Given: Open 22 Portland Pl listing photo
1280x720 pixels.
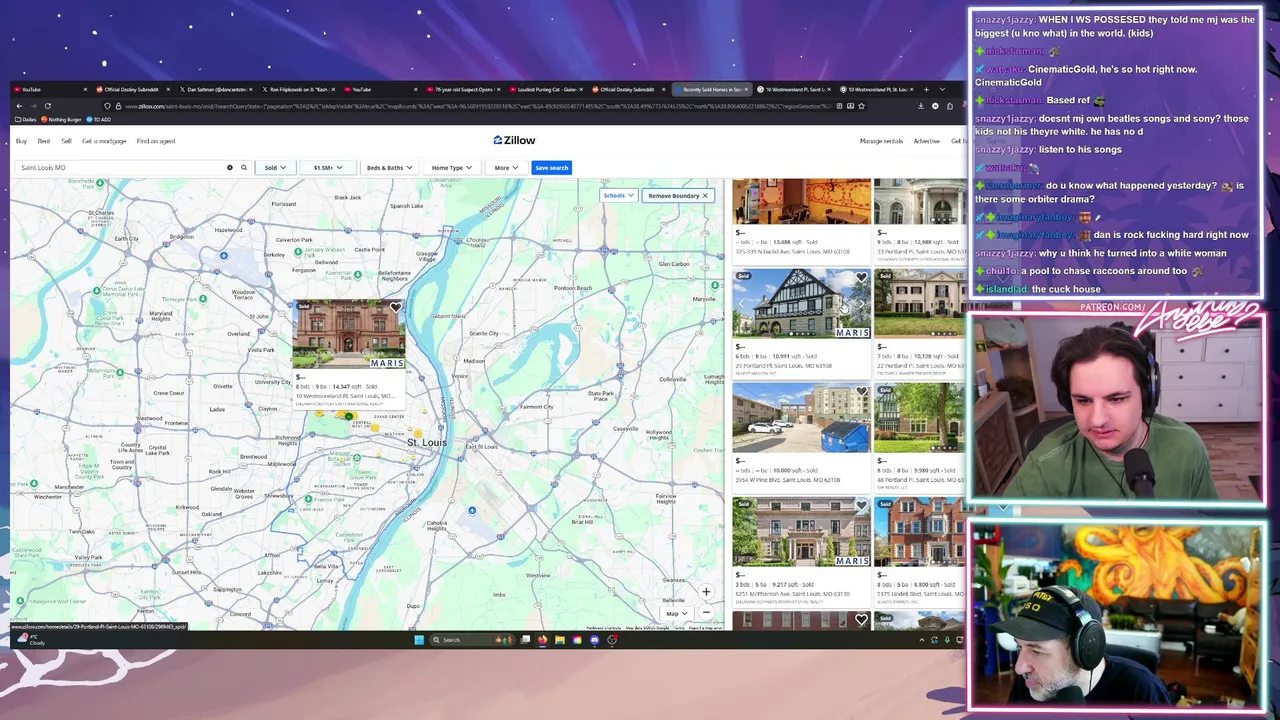Looking at the screenshot, I should pos(920,304).
